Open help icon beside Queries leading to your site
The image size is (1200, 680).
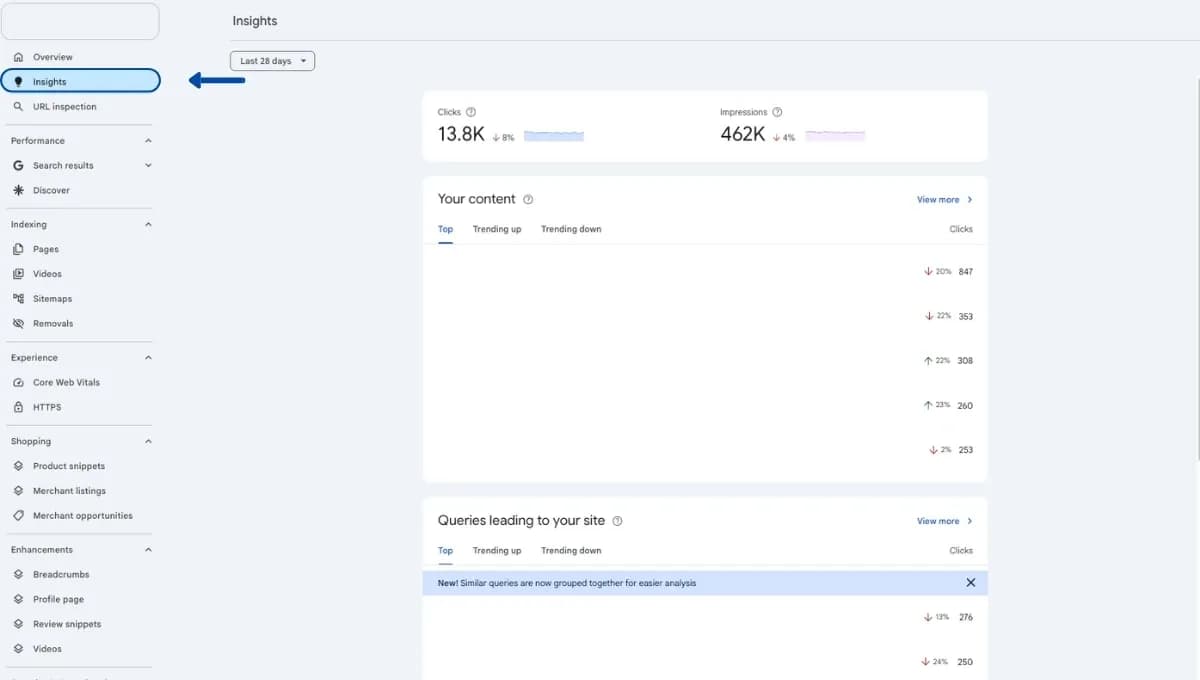617,521
